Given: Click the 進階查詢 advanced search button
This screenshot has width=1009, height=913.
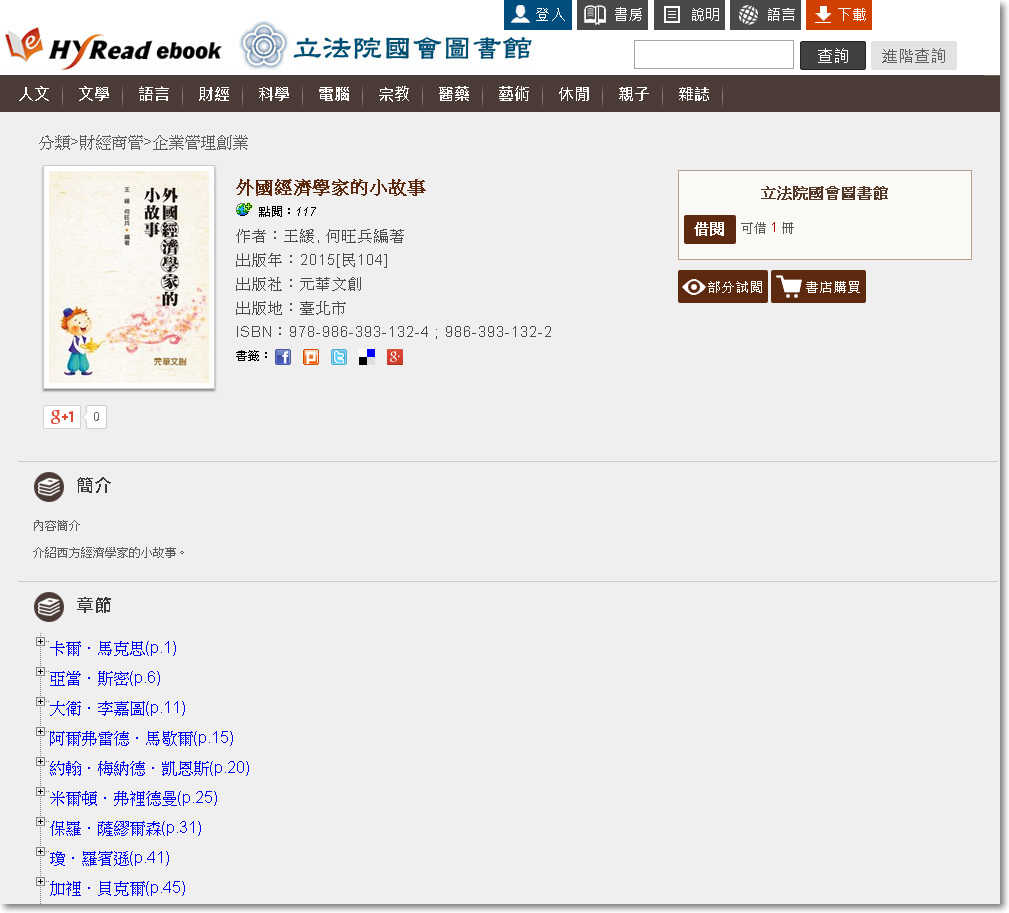Looking at the screenshot, I should pos(913,56).
